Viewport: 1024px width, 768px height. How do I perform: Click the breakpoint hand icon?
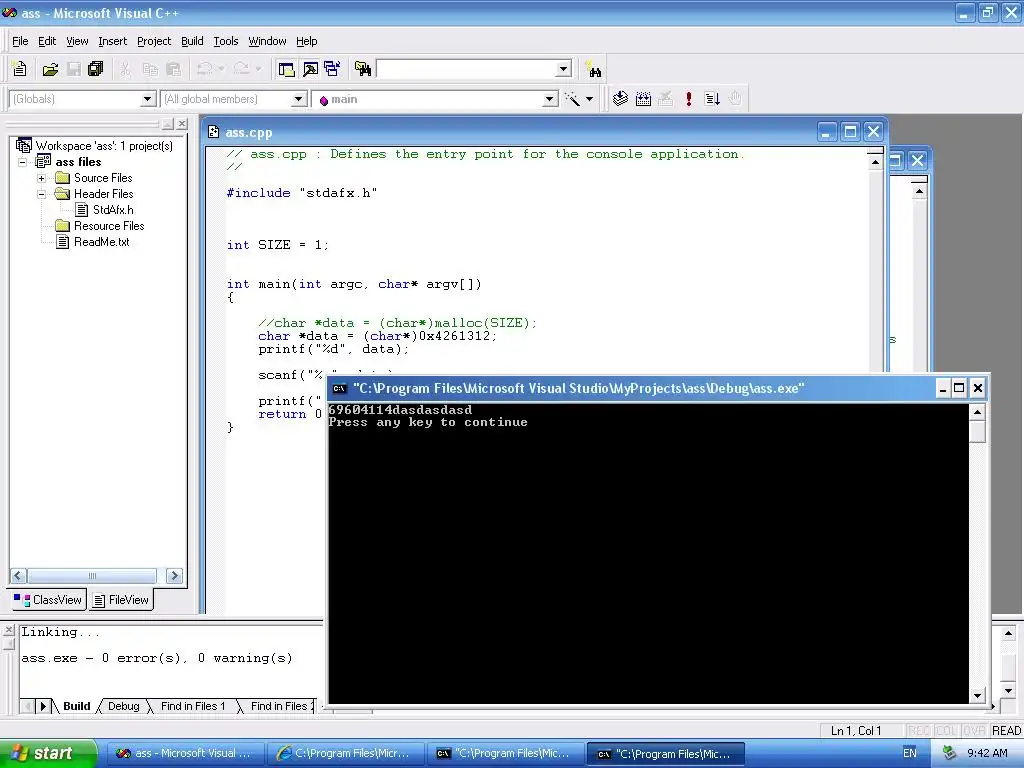(735, 99)
